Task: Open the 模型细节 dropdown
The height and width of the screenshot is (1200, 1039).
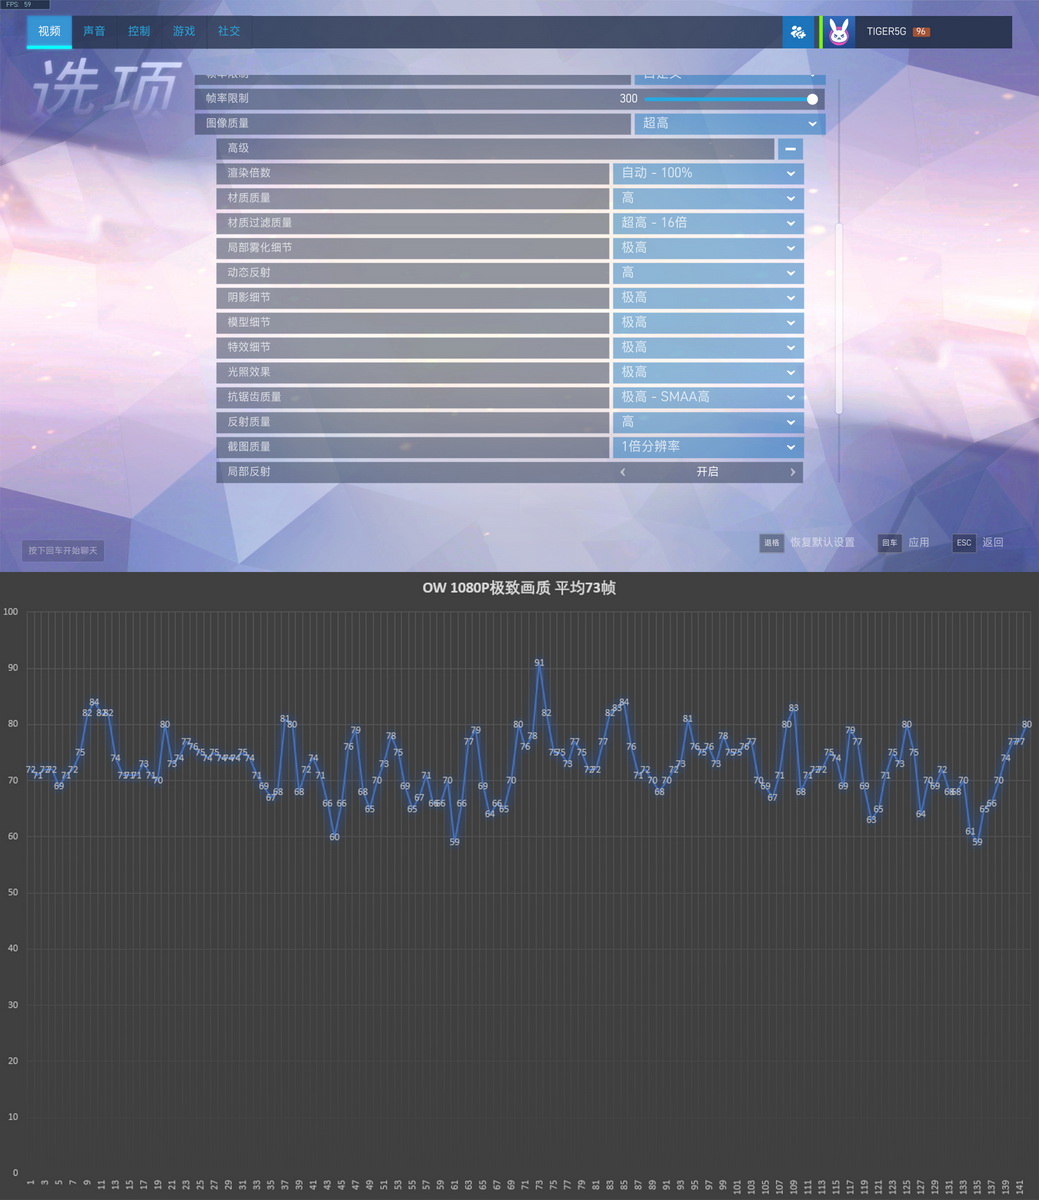Action: 708,322
